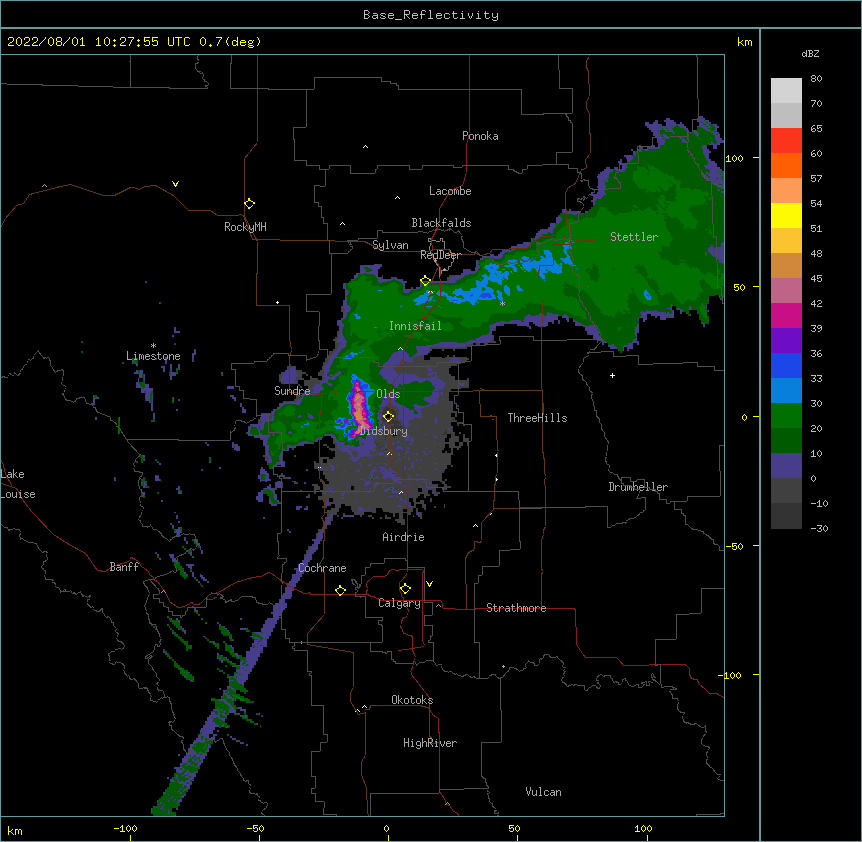Screen dimensions: 862x842
Task: Click the -30 value on the dBZ scale
Action: pos(819,528)
